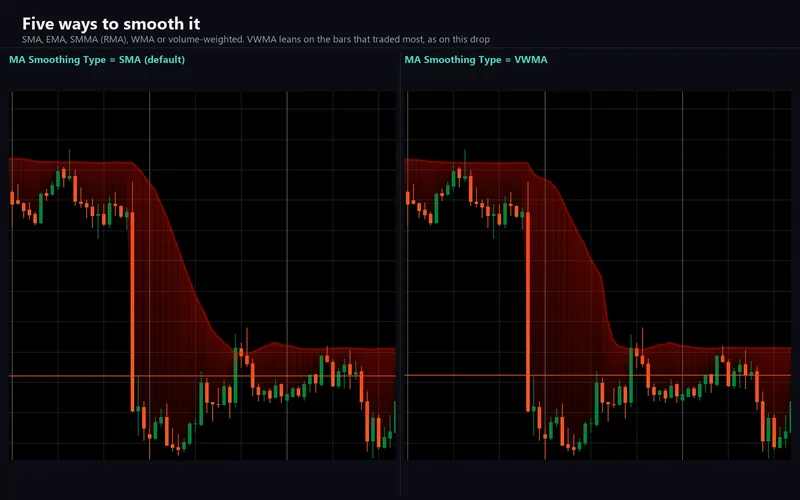Image resolution: width=800 pixels, height=500 pixels.
Task: Click the "MA Smoothing Type = SMA (default)" label
Action: (x=97, y=60)
